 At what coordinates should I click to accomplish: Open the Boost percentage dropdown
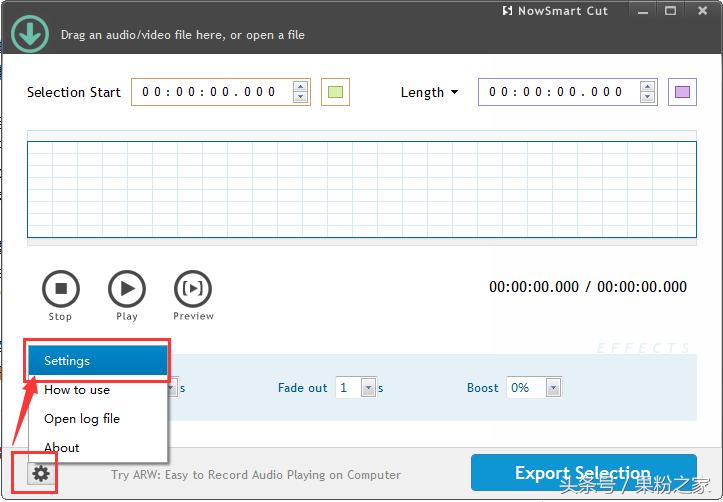pyautogui.click(x=553, y=388)
